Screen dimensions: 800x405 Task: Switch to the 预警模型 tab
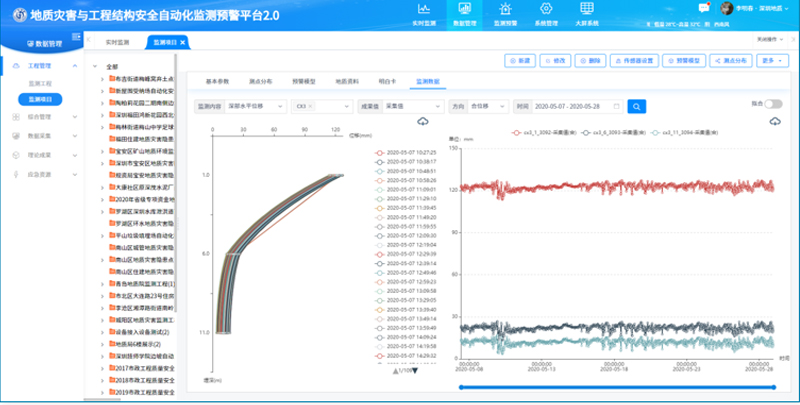click(306, 80)
